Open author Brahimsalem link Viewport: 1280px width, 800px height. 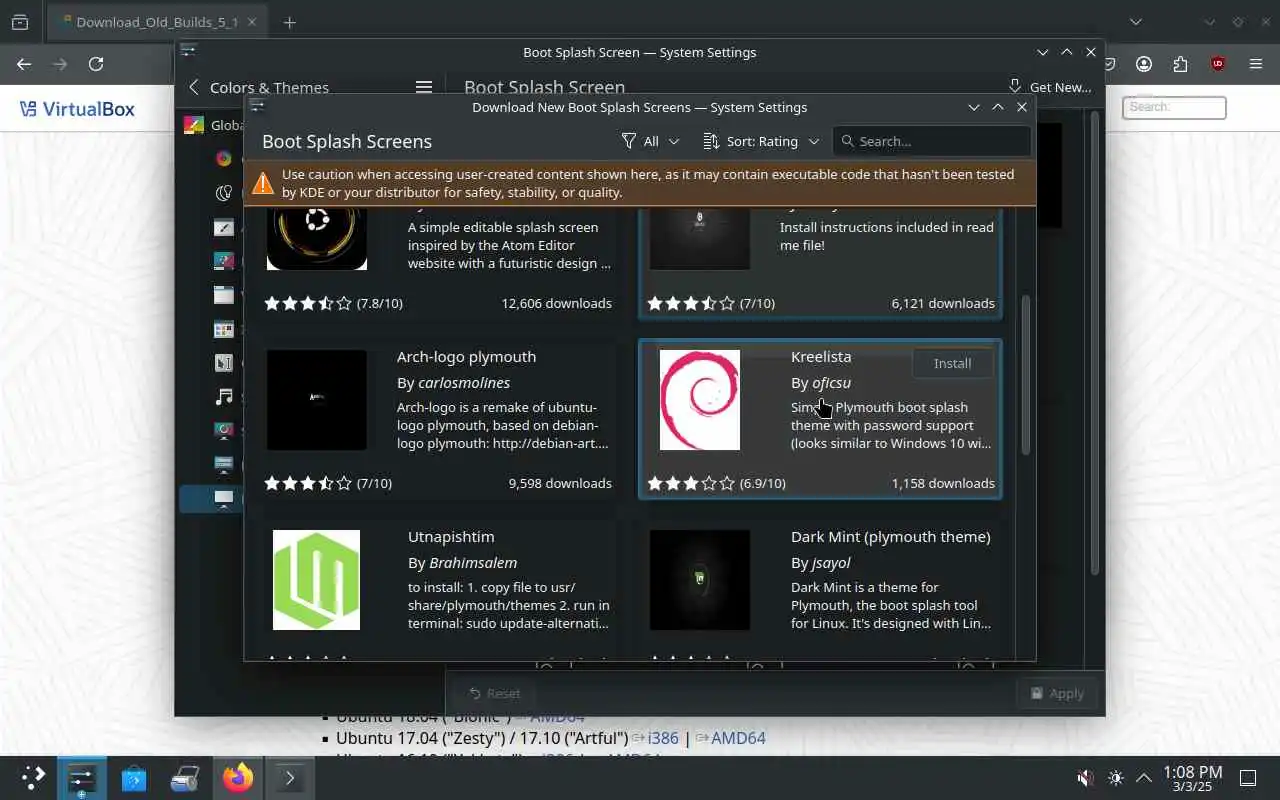(x=473, y=563)
